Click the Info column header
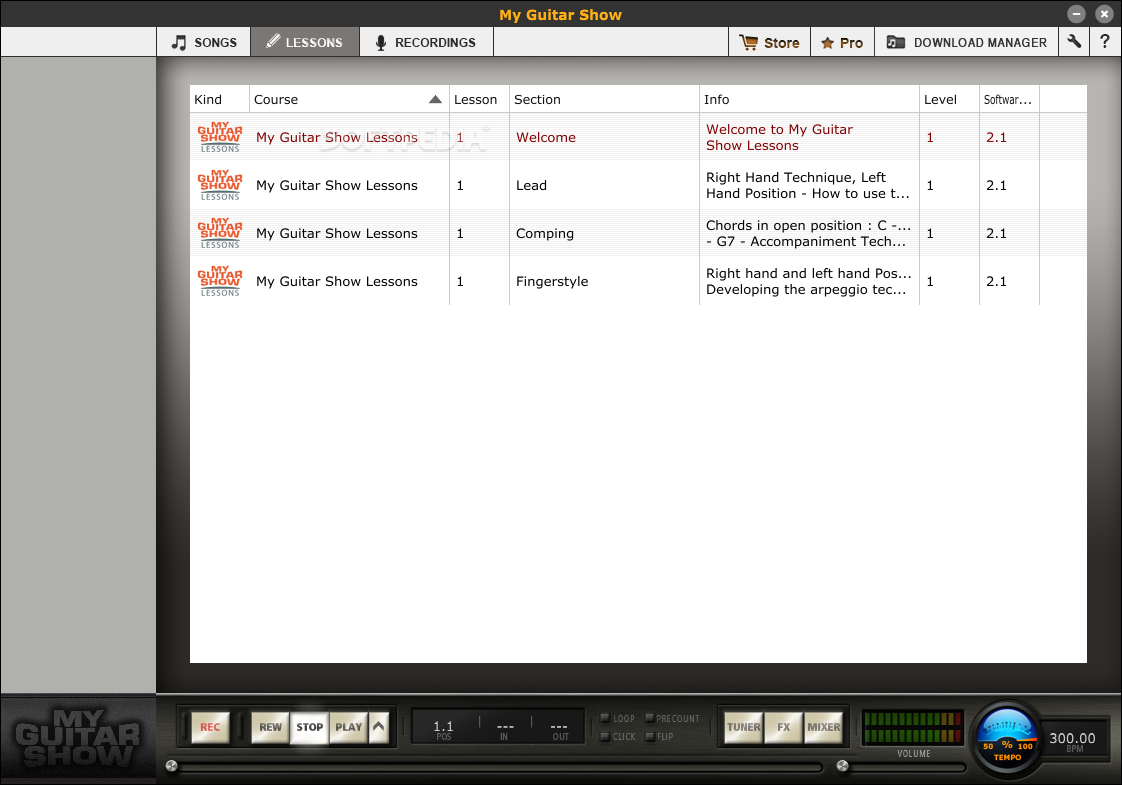The image size is (1122, 785). coord(809,99)
